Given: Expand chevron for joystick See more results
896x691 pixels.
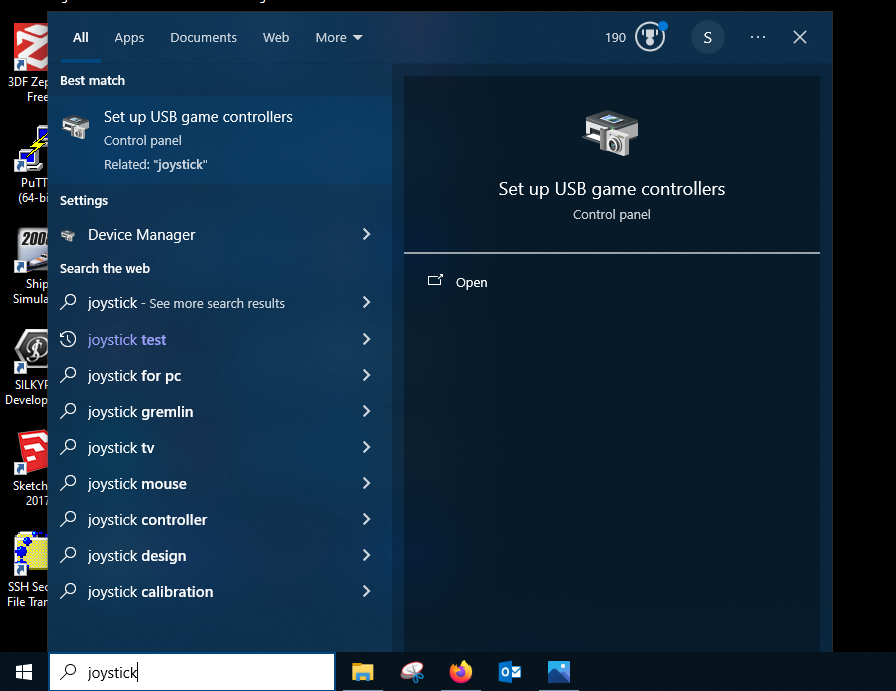Looking at the screenshot, I should (x=366, y=302).
